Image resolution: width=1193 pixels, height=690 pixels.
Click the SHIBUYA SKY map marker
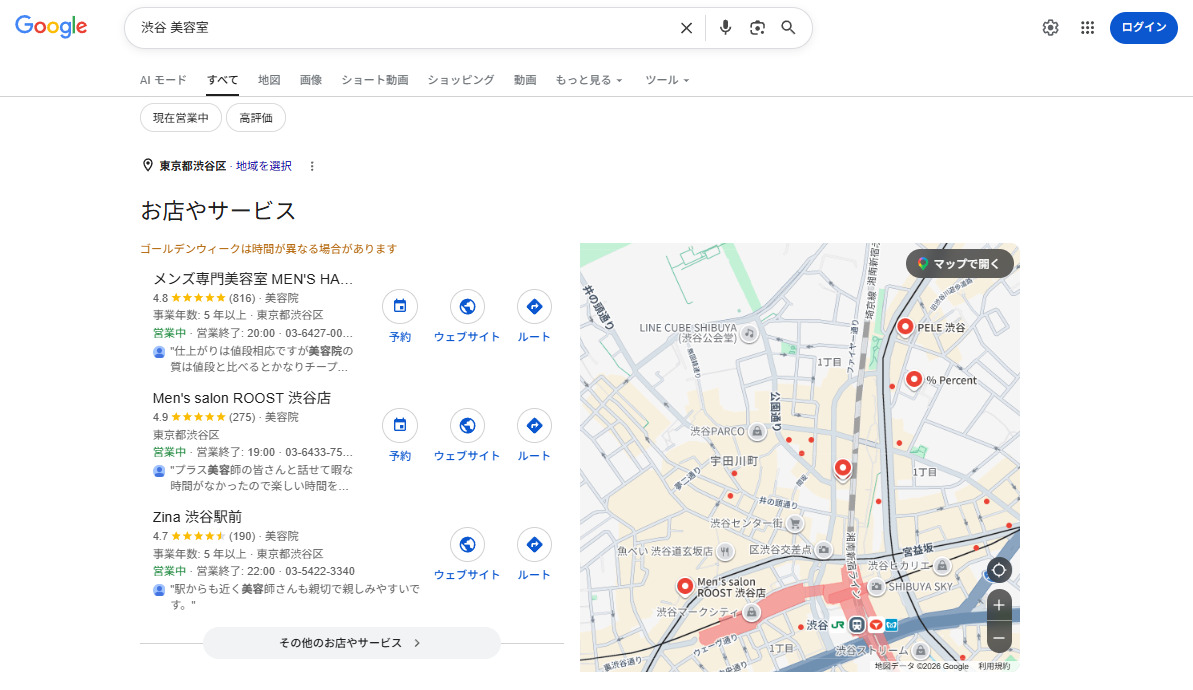coord(876,587)
